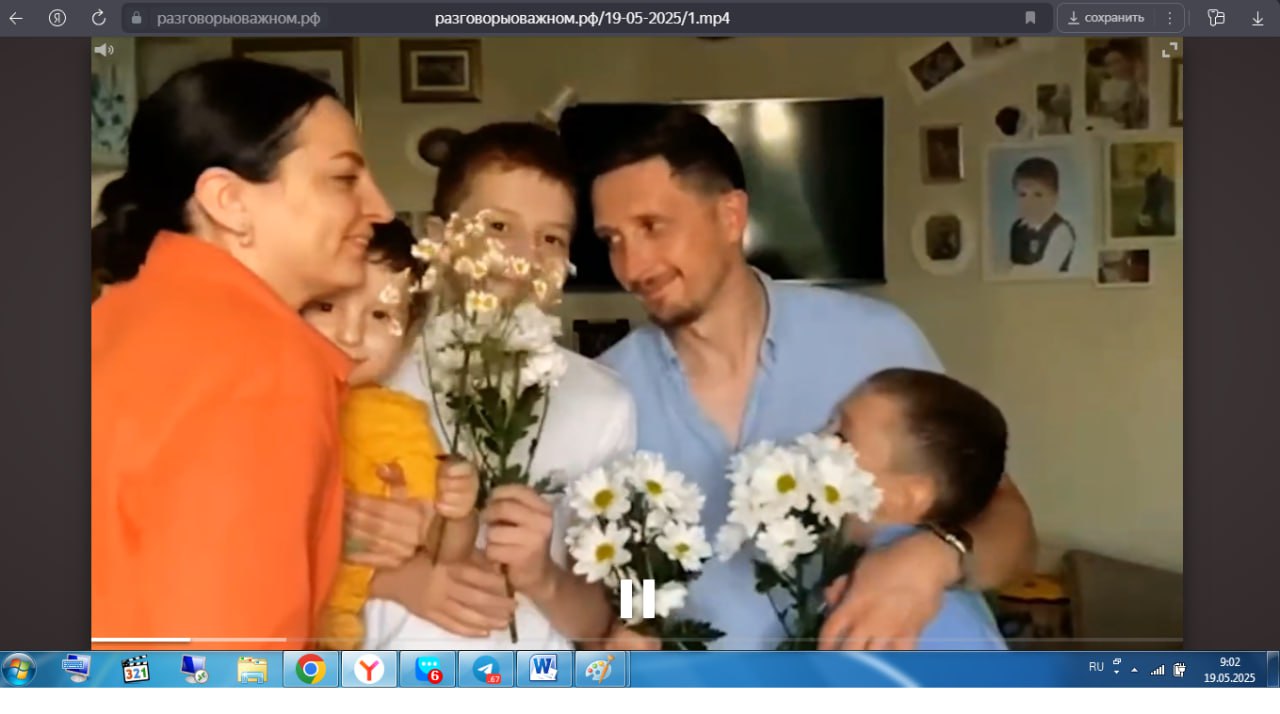Open the network signal tray icon
The height and width of the screenshot is (714, 1280).
[1158, 670]
